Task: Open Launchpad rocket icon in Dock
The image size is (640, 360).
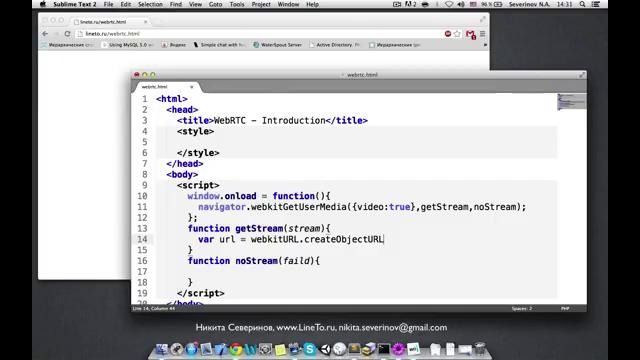Action: [x=177, y=349]
